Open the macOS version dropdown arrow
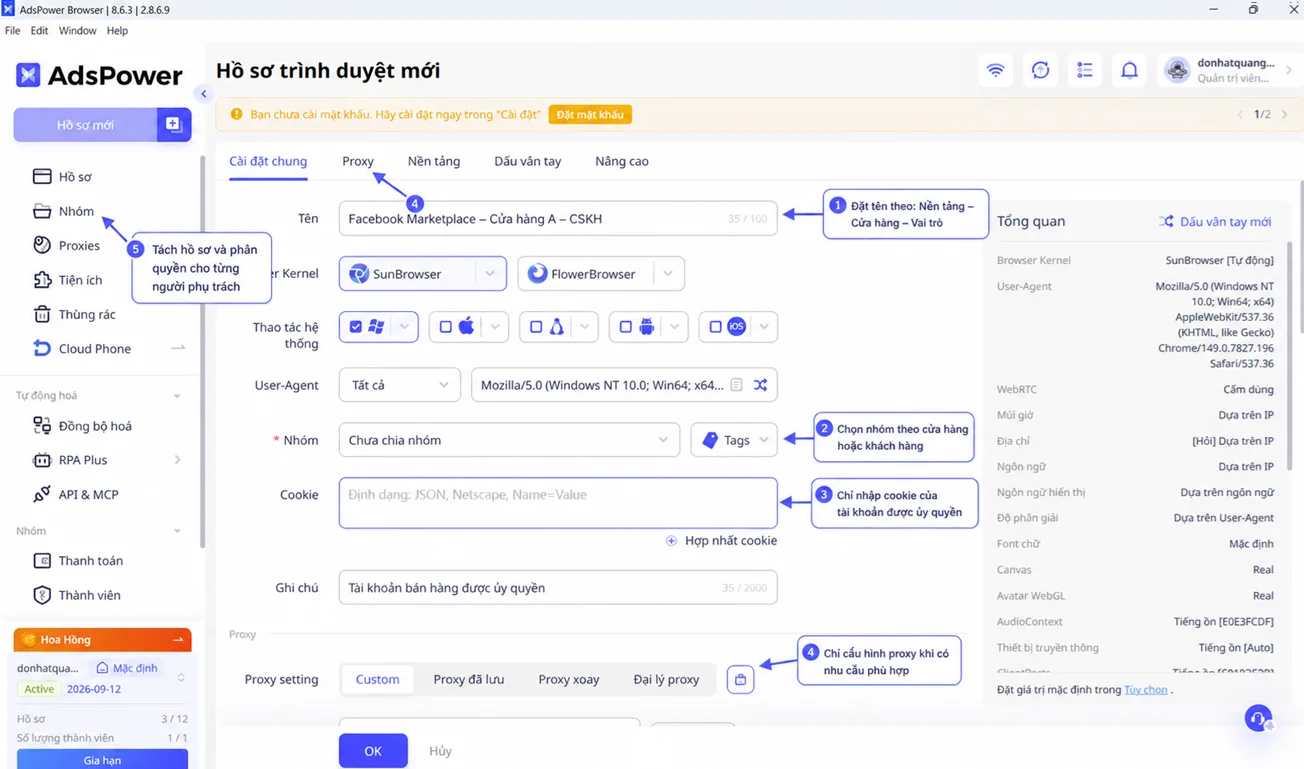Image resolution: width=1304 pixels, height=769 pixels. click(494, 327)
